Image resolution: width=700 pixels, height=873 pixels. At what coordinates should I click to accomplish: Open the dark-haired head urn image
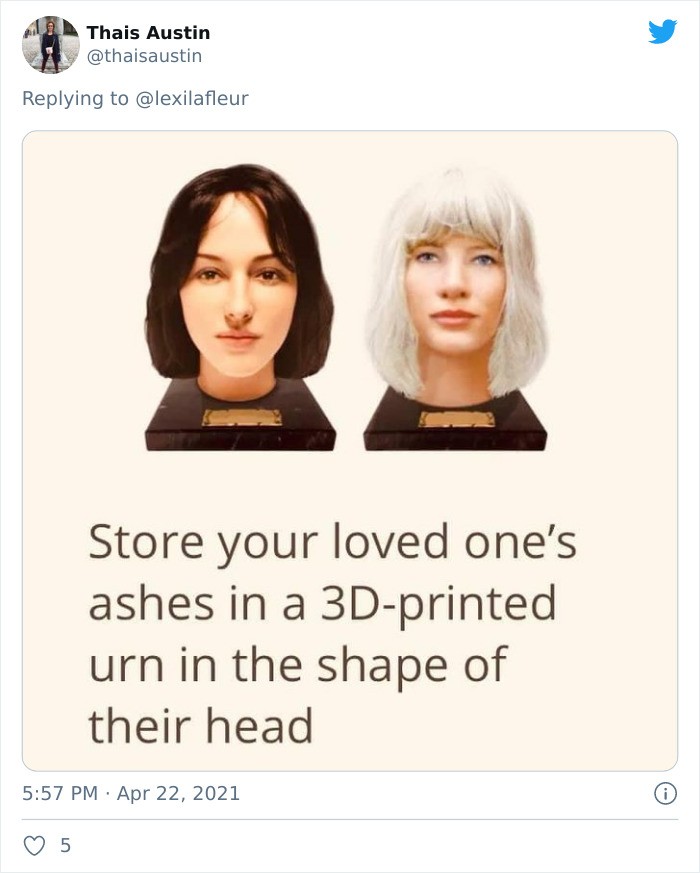click(240, 307)
